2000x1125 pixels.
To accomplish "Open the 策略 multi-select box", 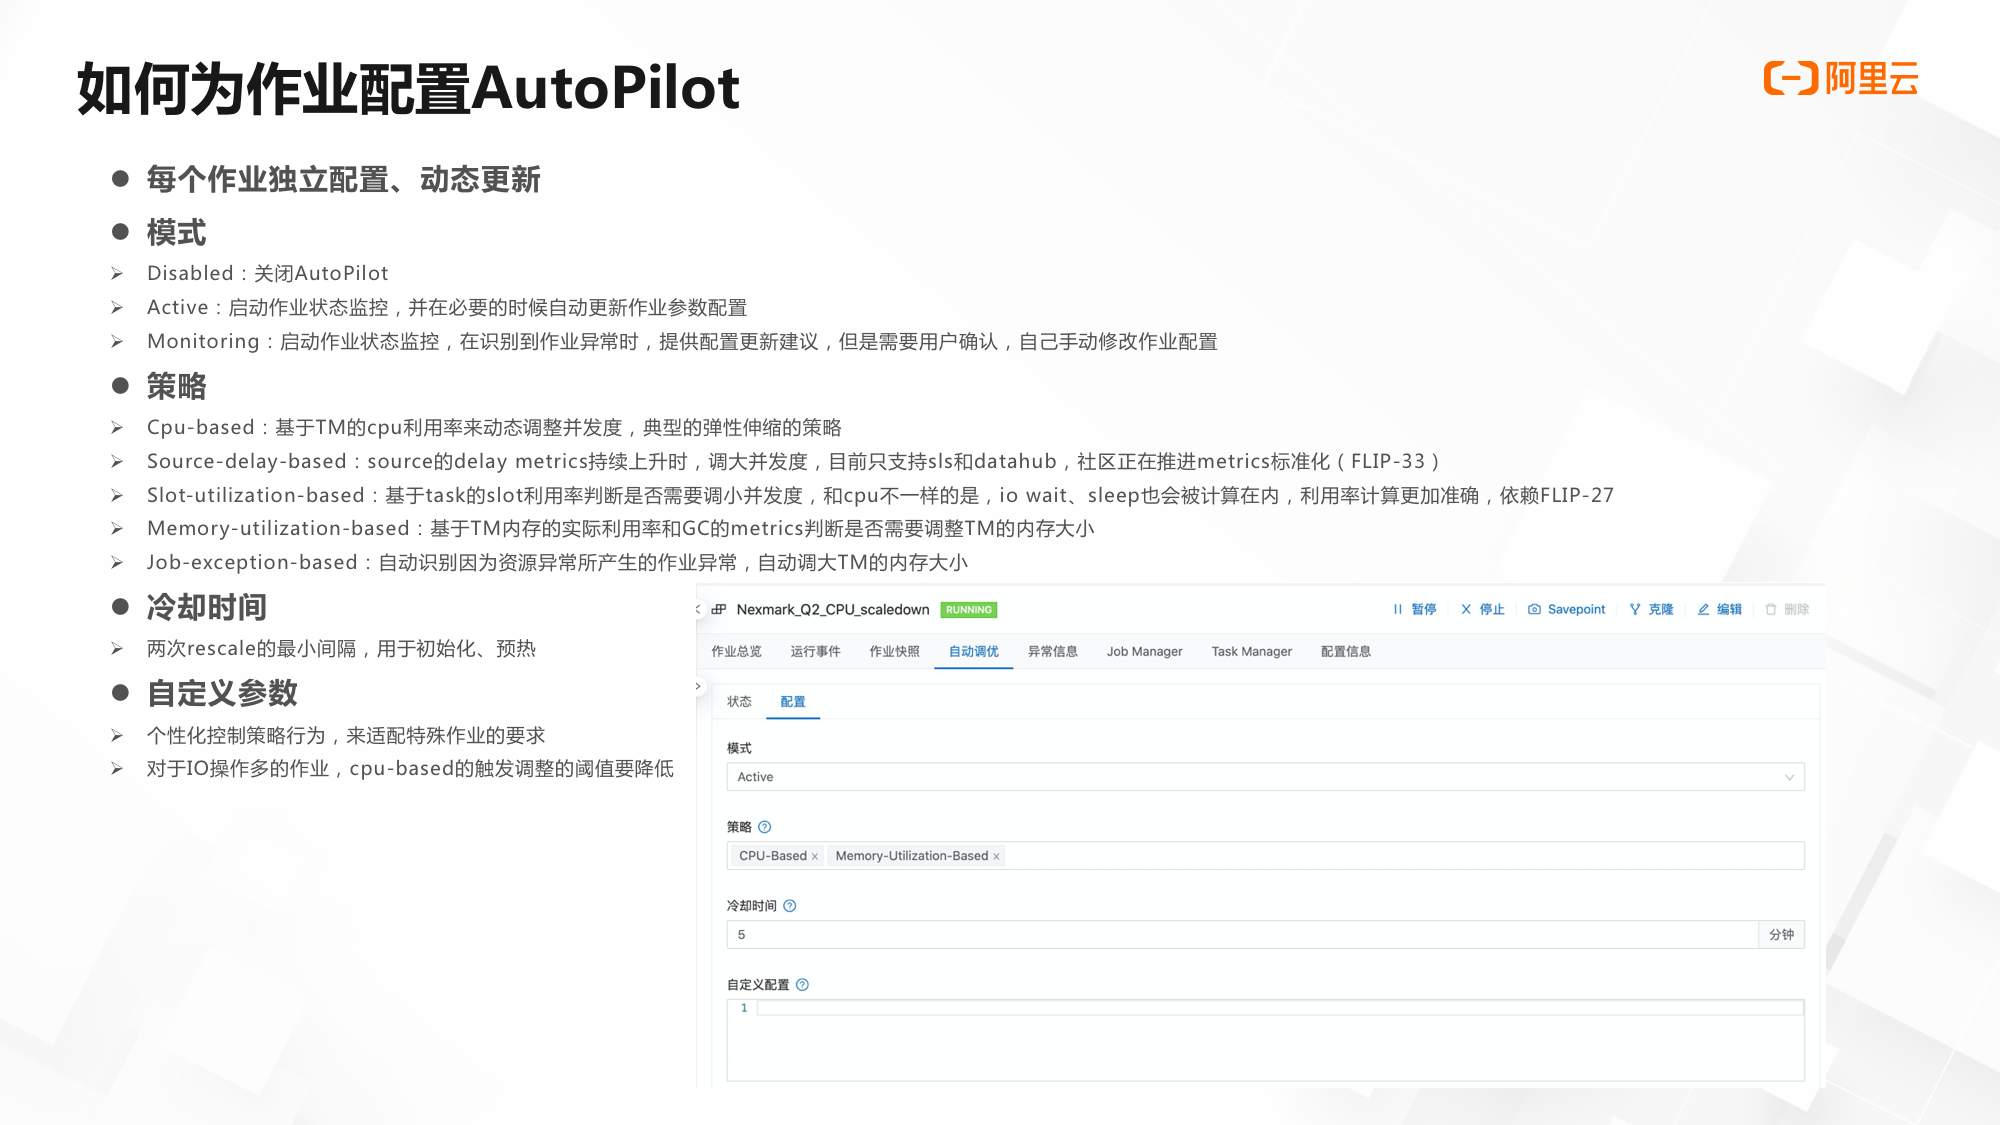I will tap(1400, 856).
